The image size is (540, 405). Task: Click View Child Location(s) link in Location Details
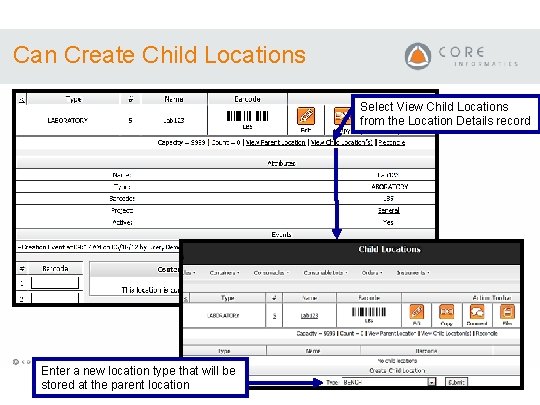342,142
